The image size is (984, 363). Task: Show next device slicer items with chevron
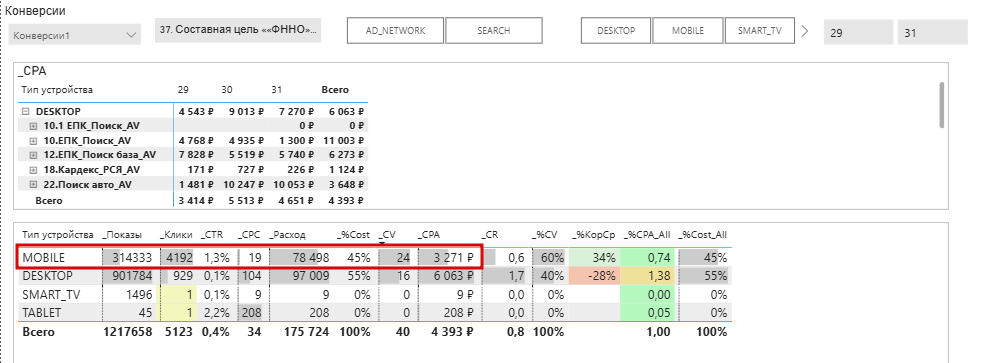[x=805, y=30]
